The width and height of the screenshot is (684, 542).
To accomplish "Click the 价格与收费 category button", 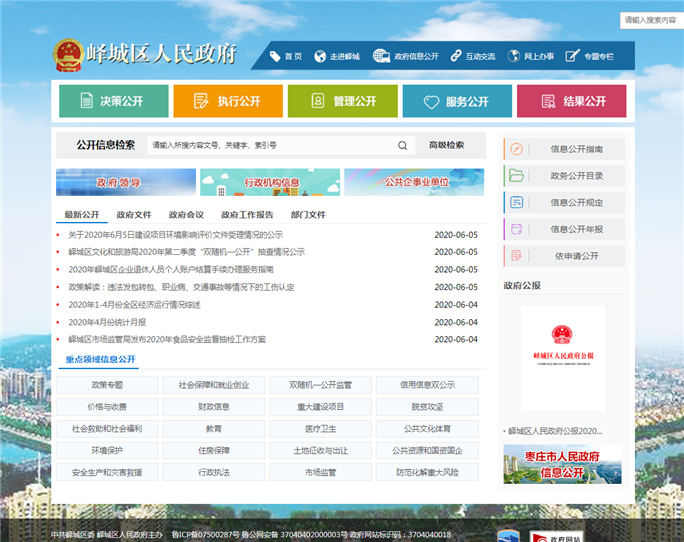I will click(x=107, y=407).
